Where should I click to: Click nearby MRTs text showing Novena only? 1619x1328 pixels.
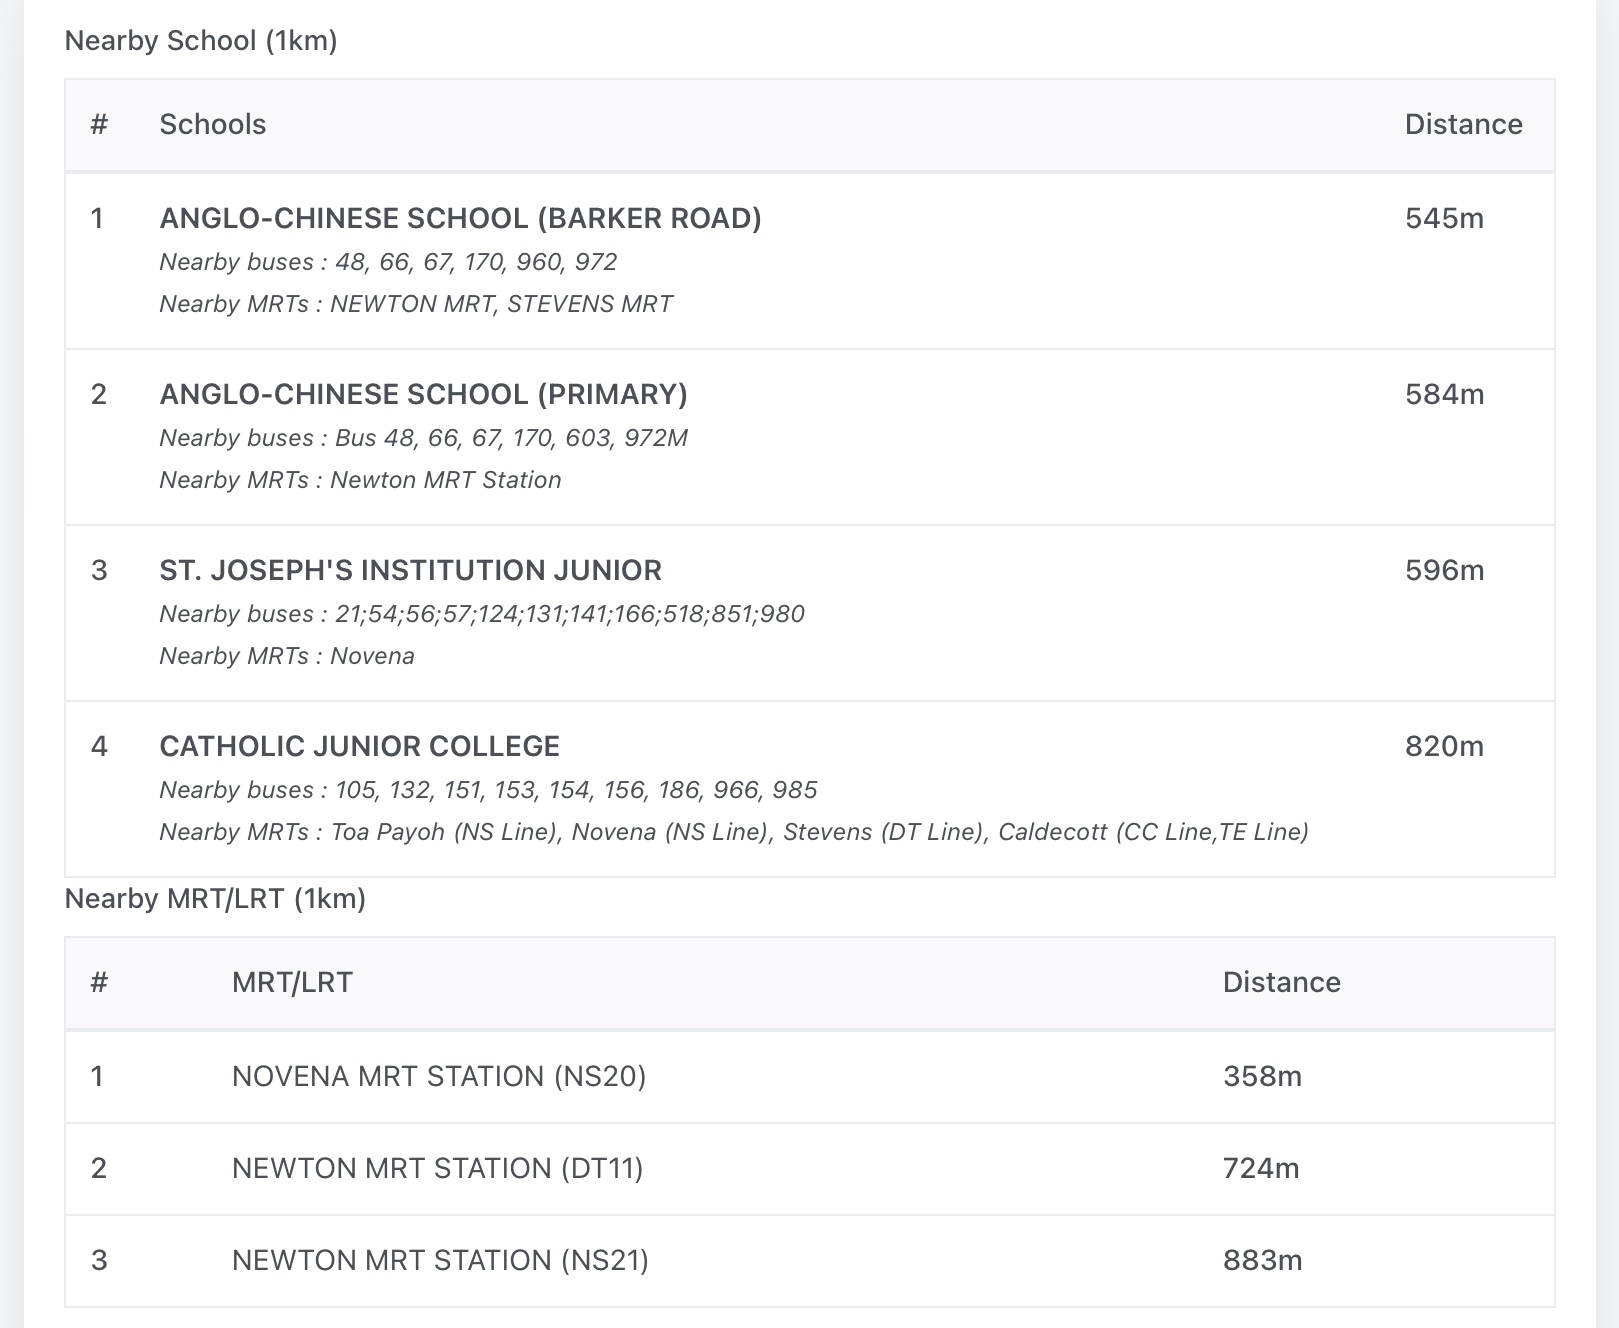coord(287,656)
